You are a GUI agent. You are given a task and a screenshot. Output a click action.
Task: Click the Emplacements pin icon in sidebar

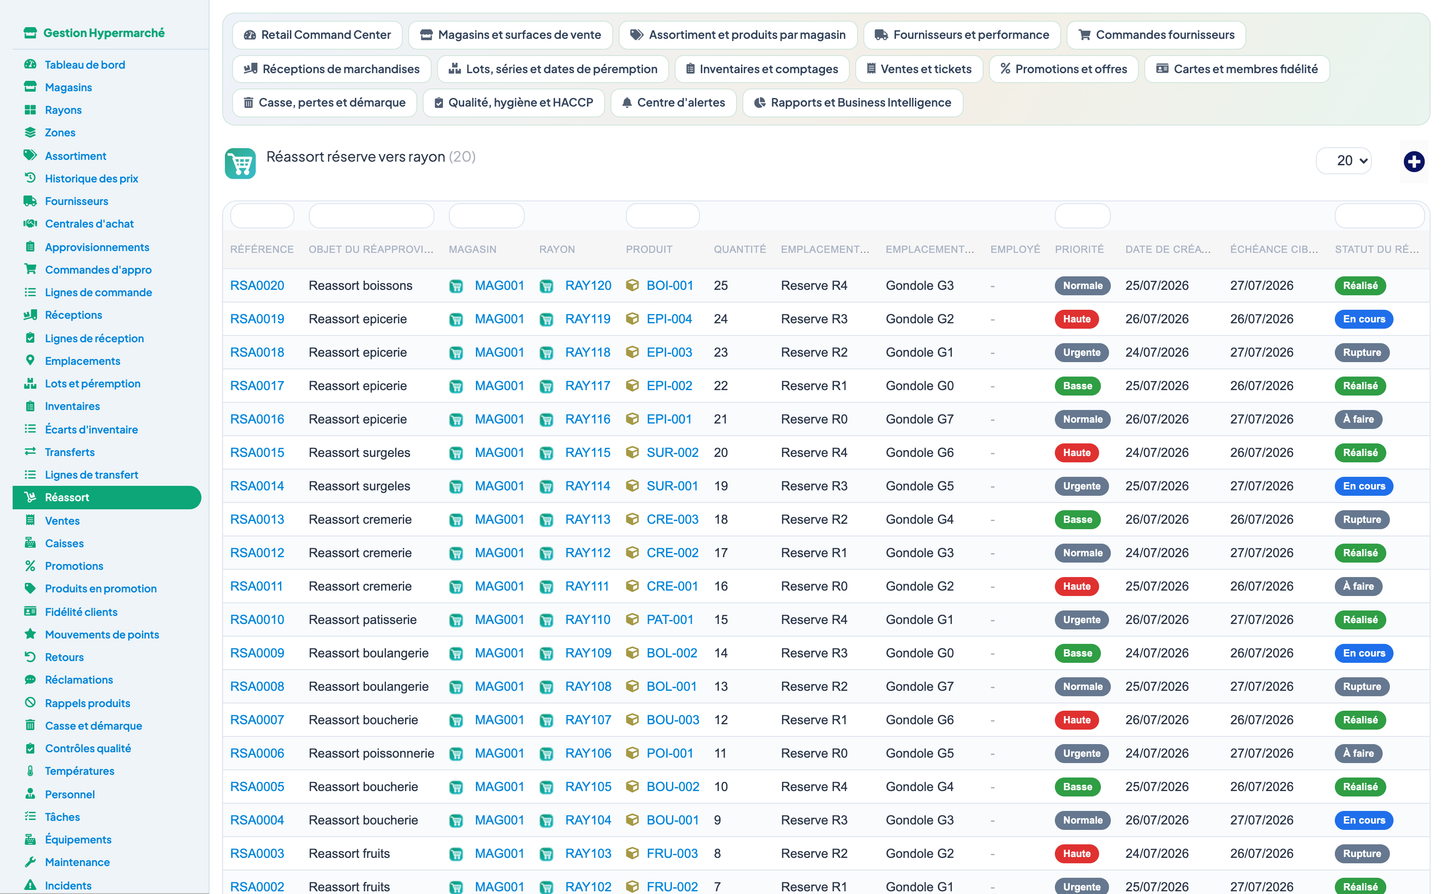[30, 361]
